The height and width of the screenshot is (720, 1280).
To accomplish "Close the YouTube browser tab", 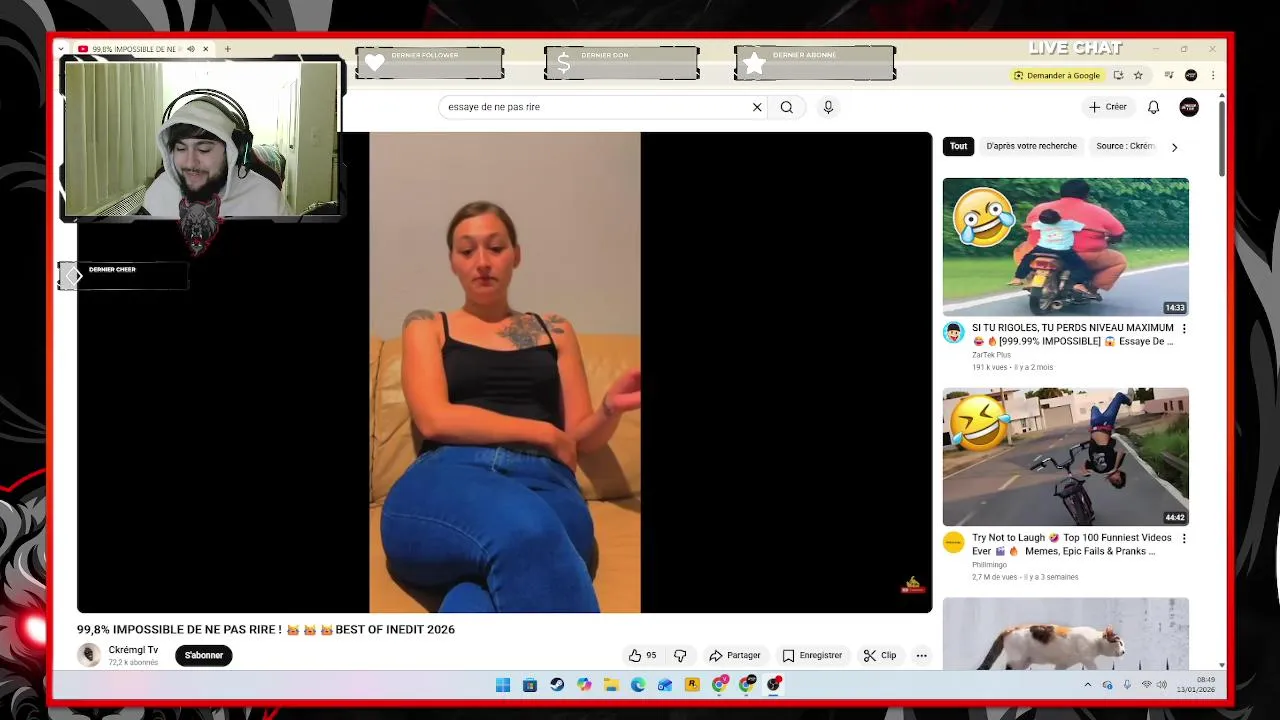I will (x=205, y=49).
